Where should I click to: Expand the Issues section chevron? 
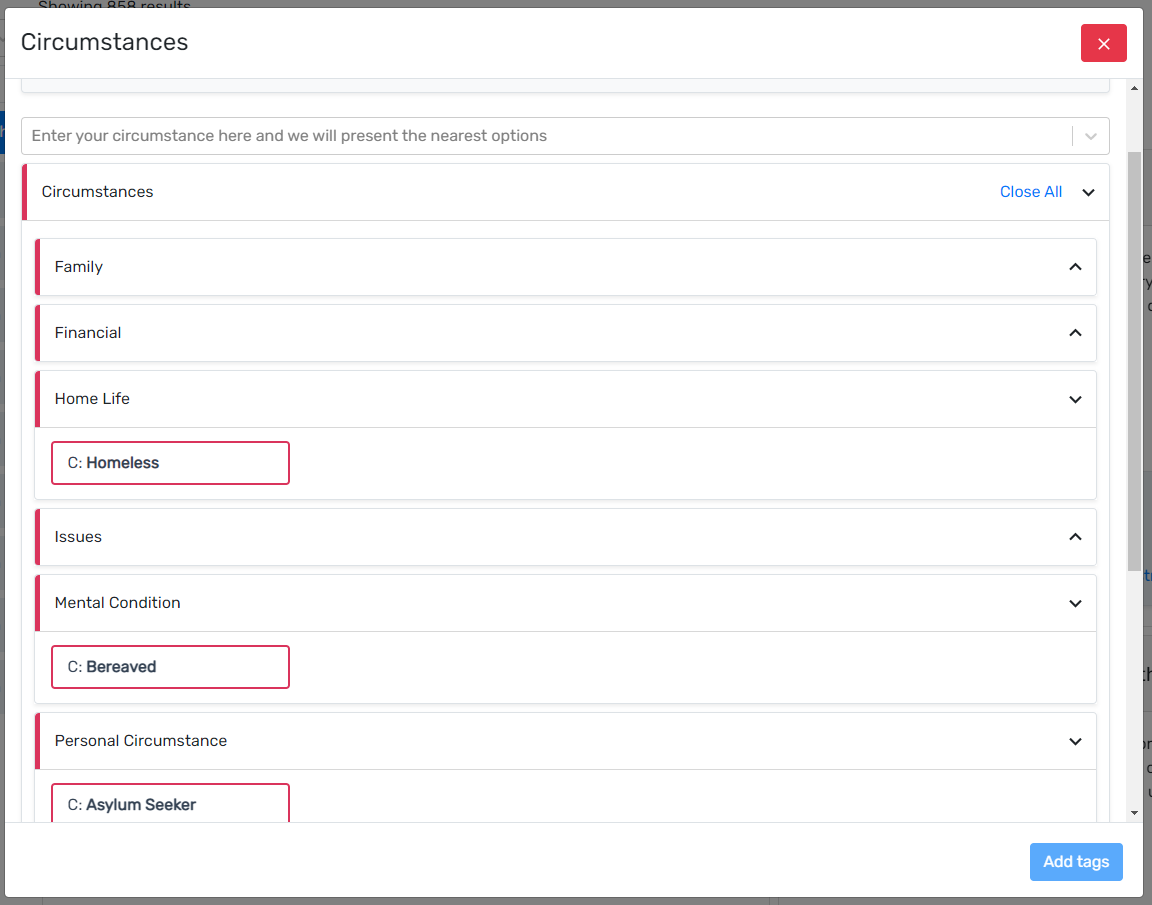[1075, 537]
